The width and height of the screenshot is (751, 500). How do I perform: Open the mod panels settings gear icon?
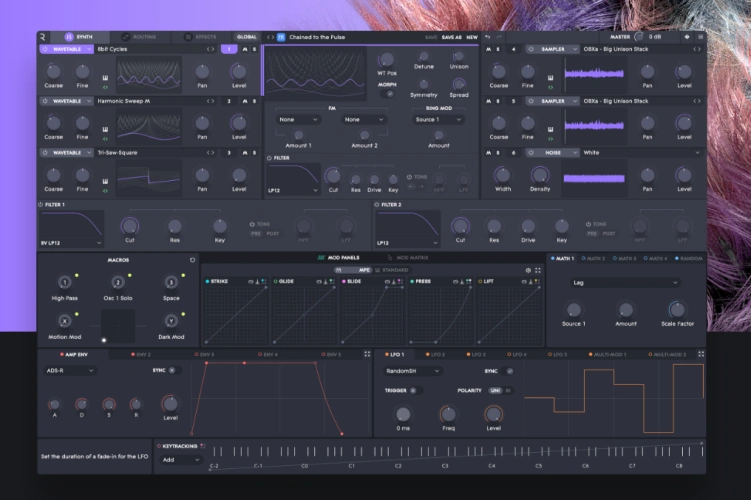tap(527, 270)
